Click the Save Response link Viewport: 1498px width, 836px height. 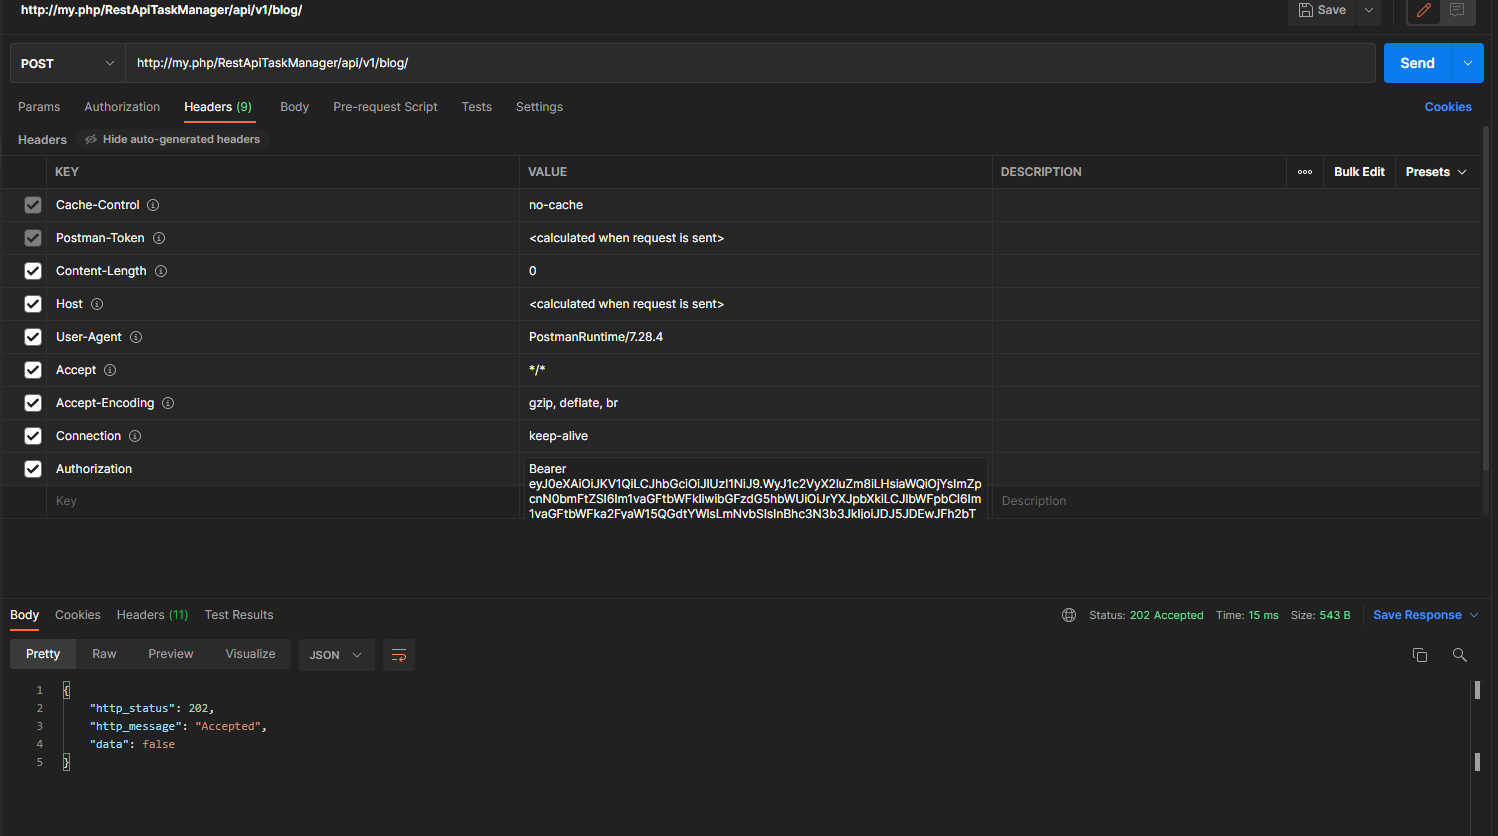coord(1417,615)
